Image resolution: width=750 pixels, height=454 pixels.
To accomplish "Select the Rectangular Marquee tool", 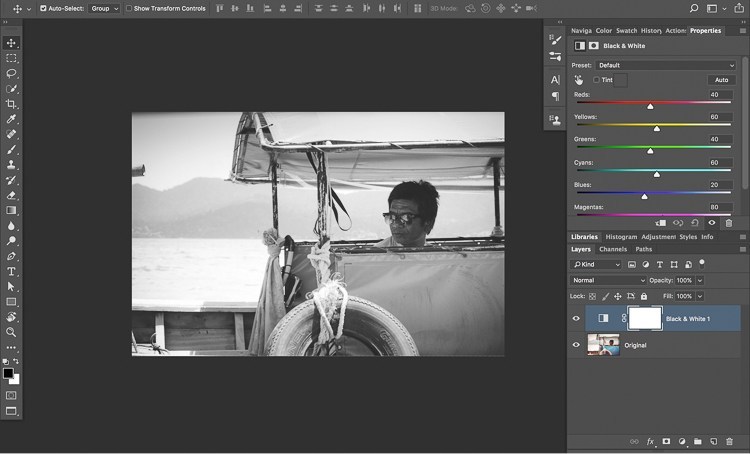I will point(11,58).
